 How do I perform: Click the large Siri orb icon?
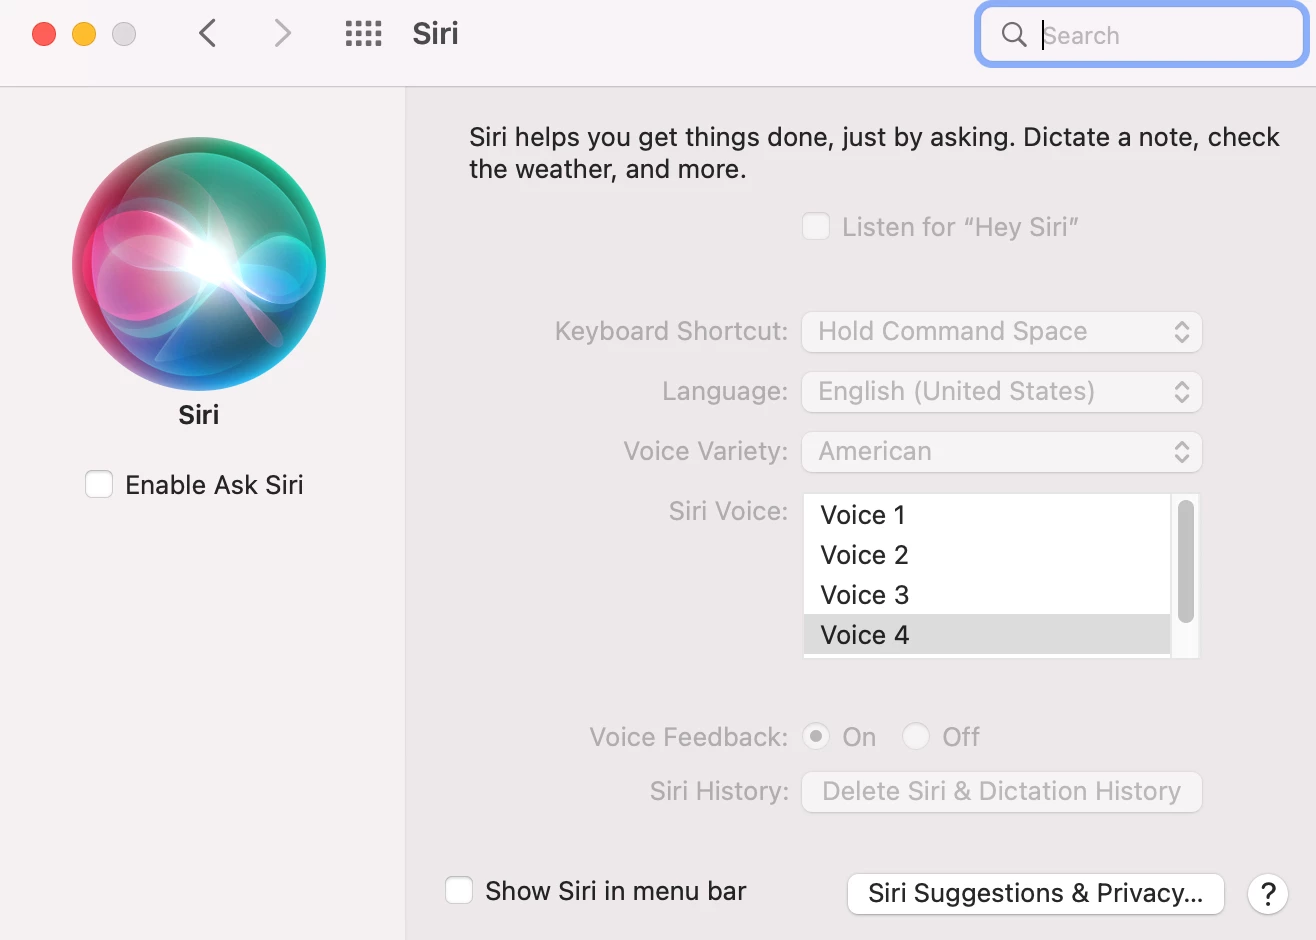point(199,264)
